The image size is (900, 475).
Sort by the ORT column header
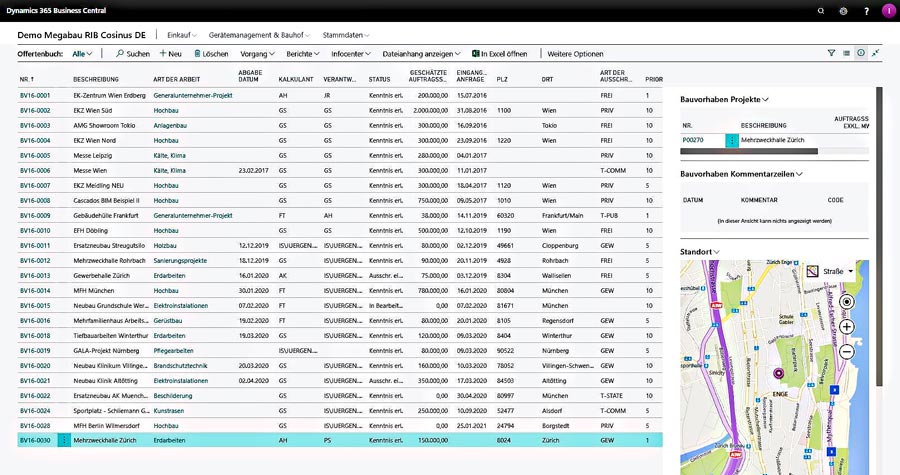coord(547,79)
